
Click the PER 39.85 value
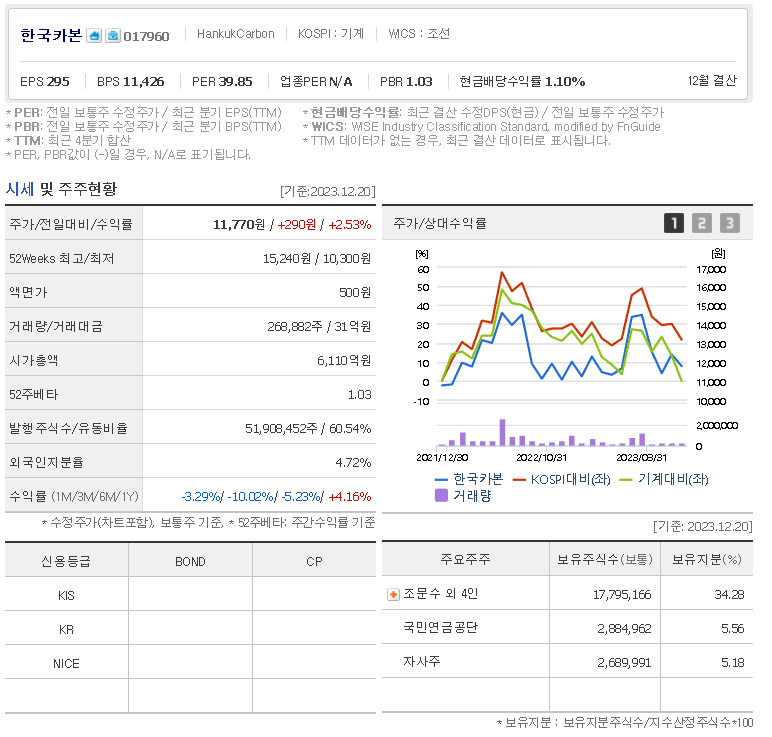click(x=222, y=82)
